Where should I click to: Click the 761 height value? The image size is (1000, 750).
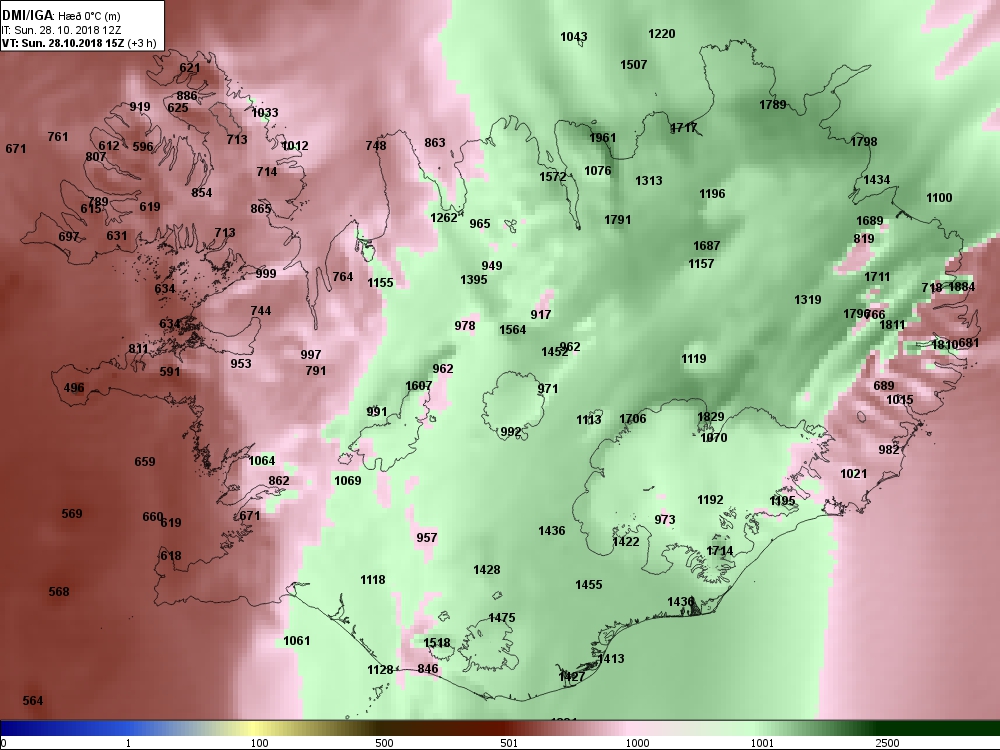pyautogui.click(x=57, y=136)
